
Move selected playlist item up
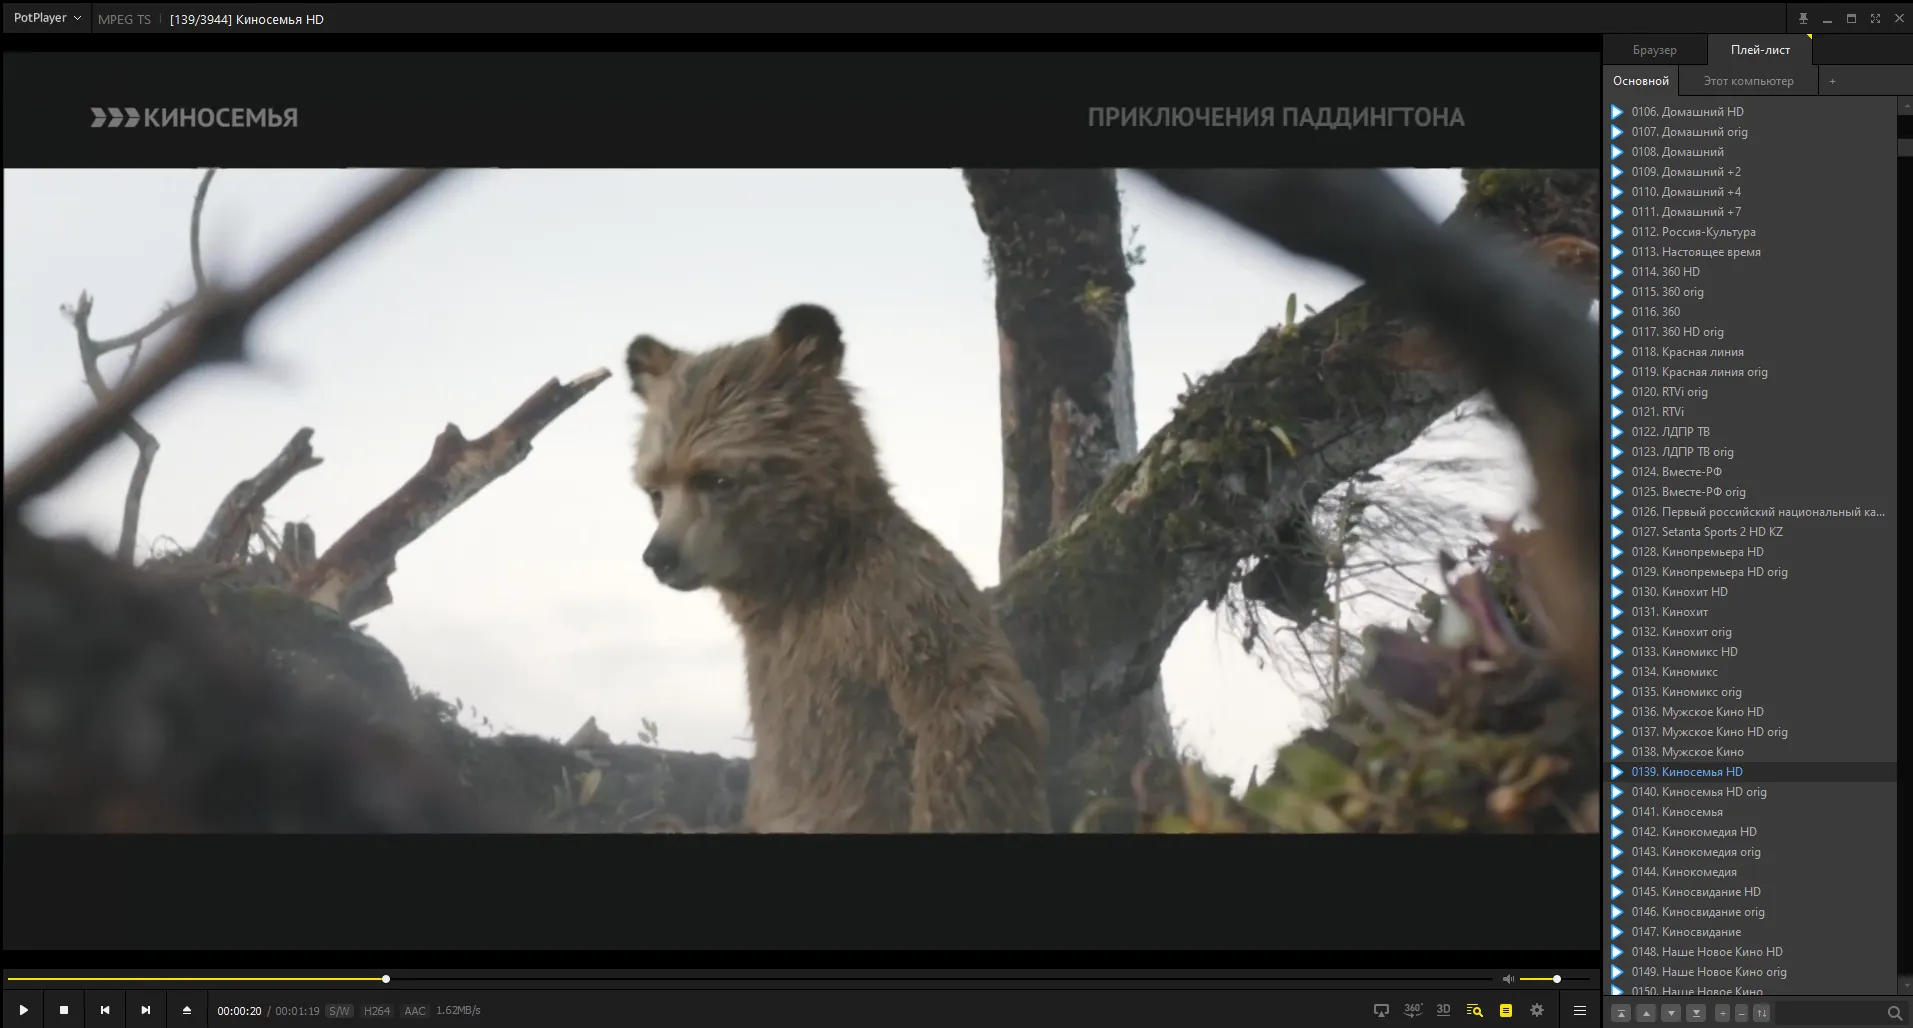click(1646, 1013)
